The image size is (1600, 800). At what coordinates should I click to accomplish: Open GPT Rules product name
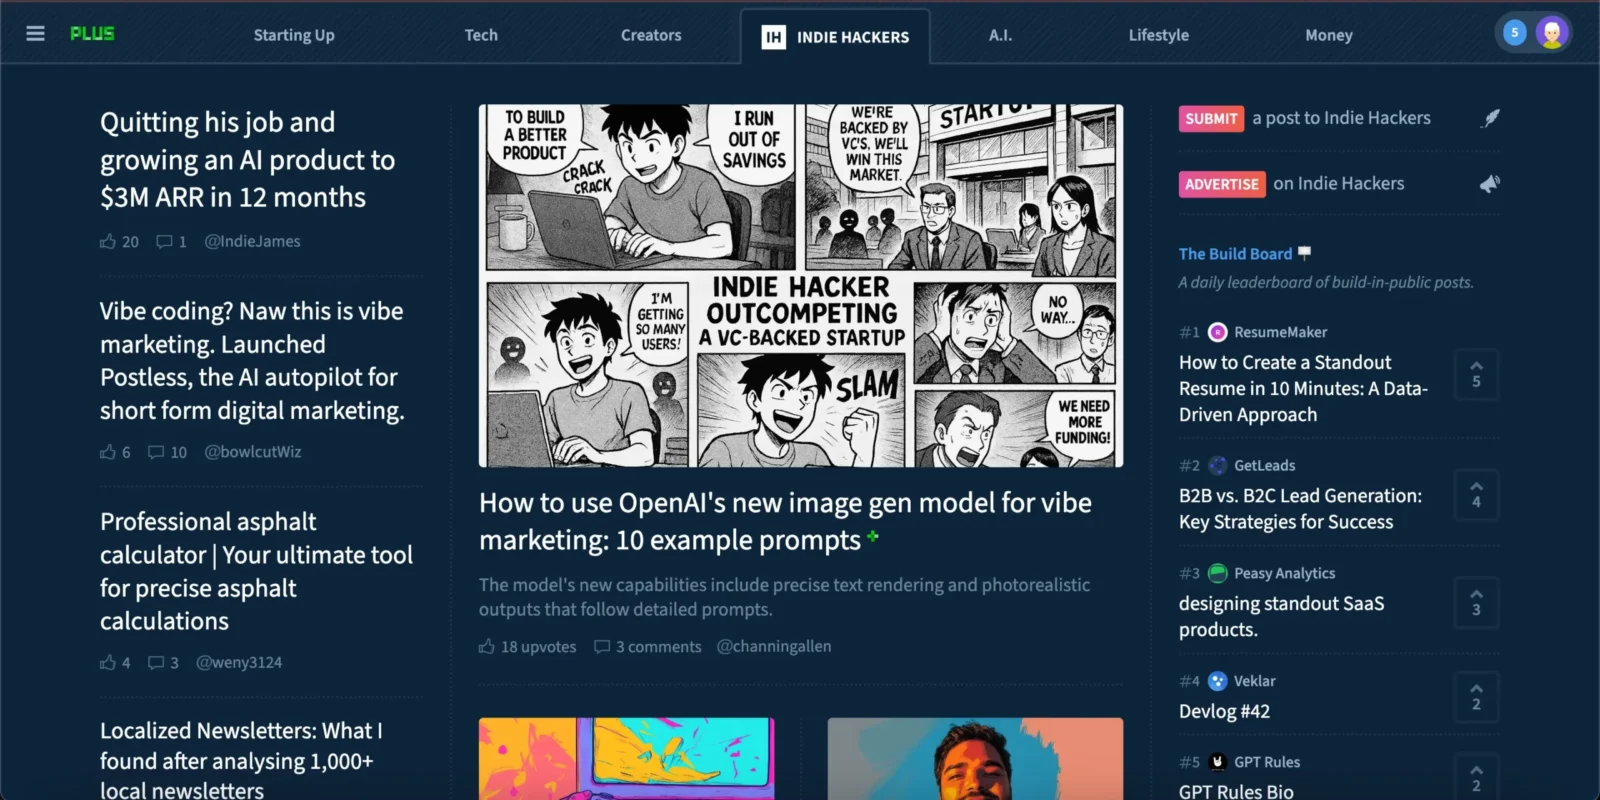1267,762
